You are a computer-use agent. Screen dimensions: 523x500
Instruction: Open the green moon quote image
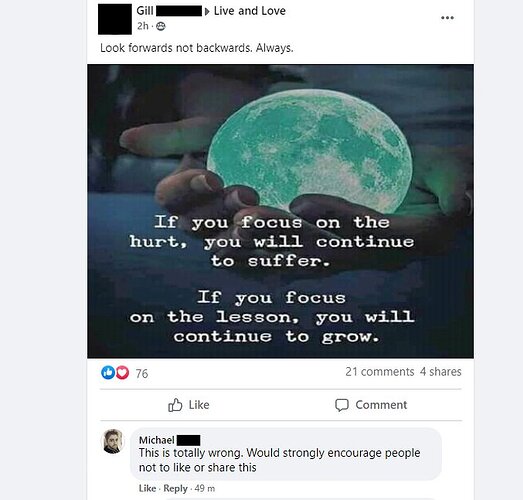(x=280, y=211)
